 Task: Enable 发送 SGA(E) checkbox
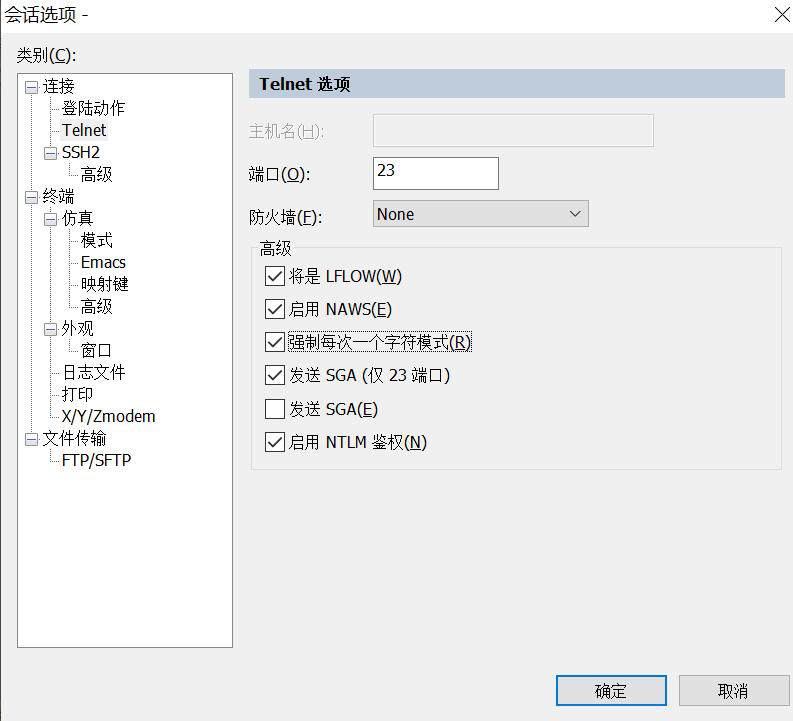point(275,409)
